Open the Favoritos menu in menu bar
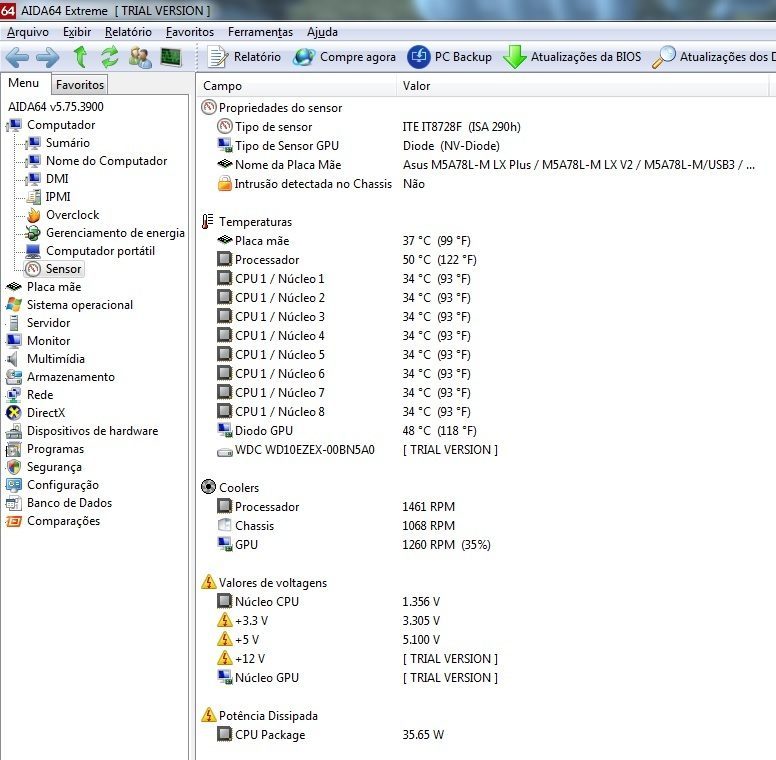 point(190,32)
